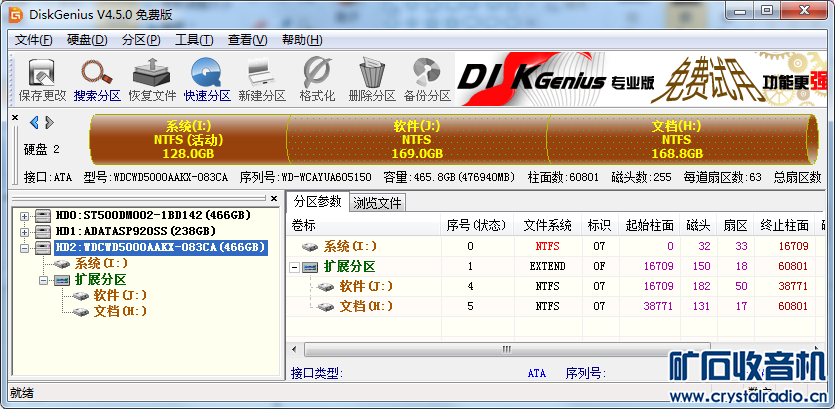
Task: Click the 起始柱面 column header
Action: coord(649,226)
